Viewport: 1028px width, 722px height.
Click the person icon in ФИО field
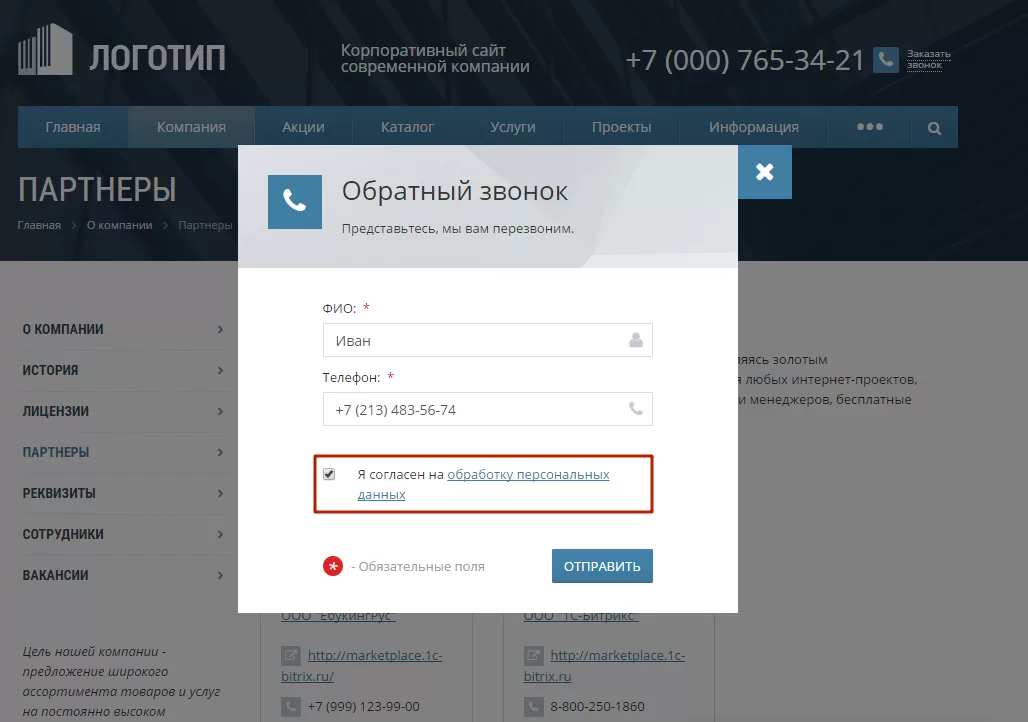[636, 340]
